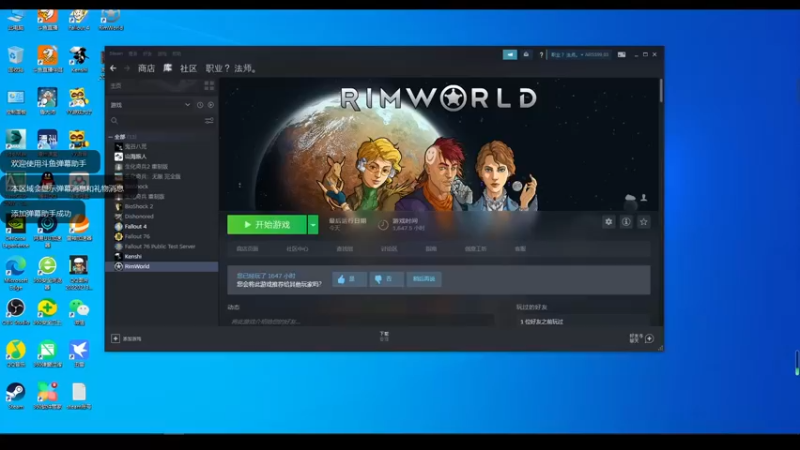Viewport: 800px width, 450px height.
Task: Click the activity post input field under 动态
Action: pyautogui.click(x=361, y=321)
